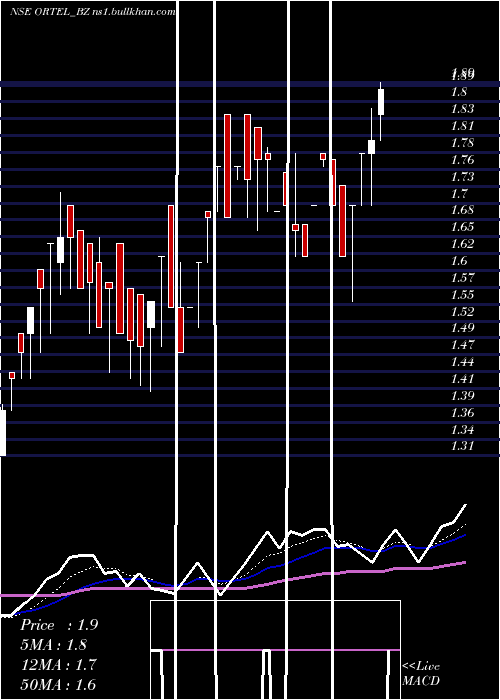This screenshot has width=500, height=700.
Task: Click the 1.73 price axis label
Action: click(462, 177)
